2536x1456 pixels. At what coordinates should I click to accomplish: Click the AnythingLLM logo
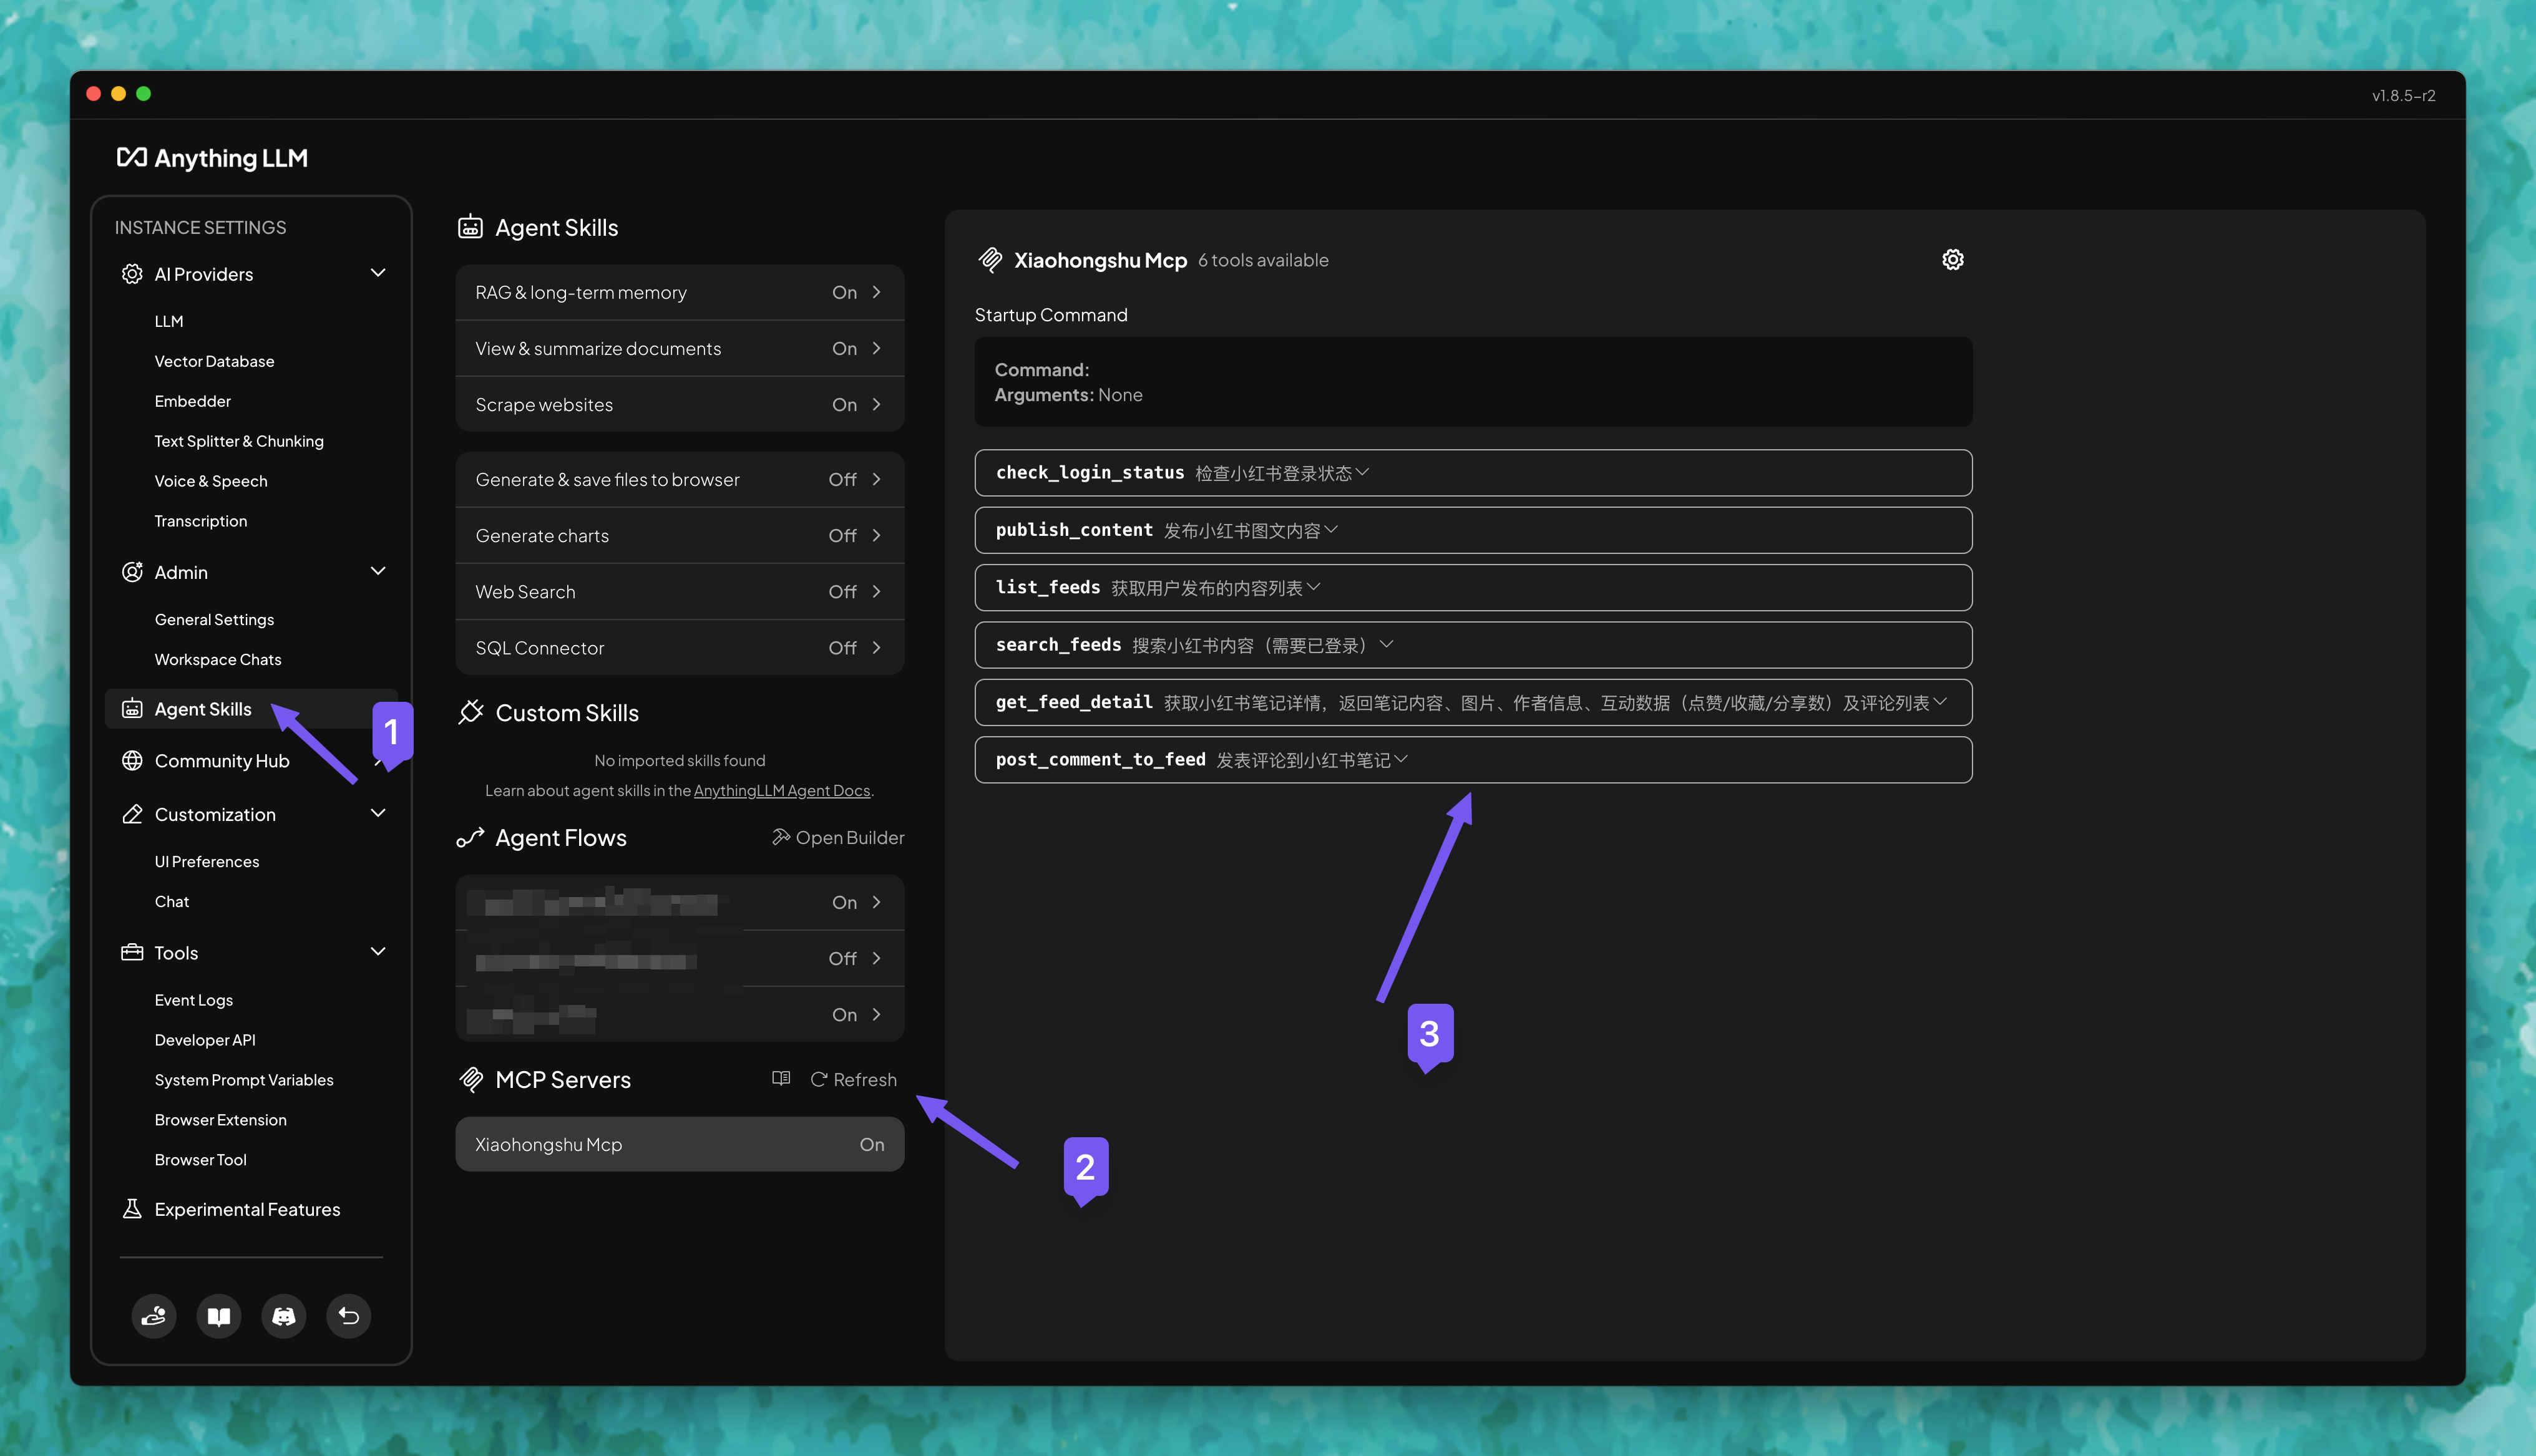[212, 158]
